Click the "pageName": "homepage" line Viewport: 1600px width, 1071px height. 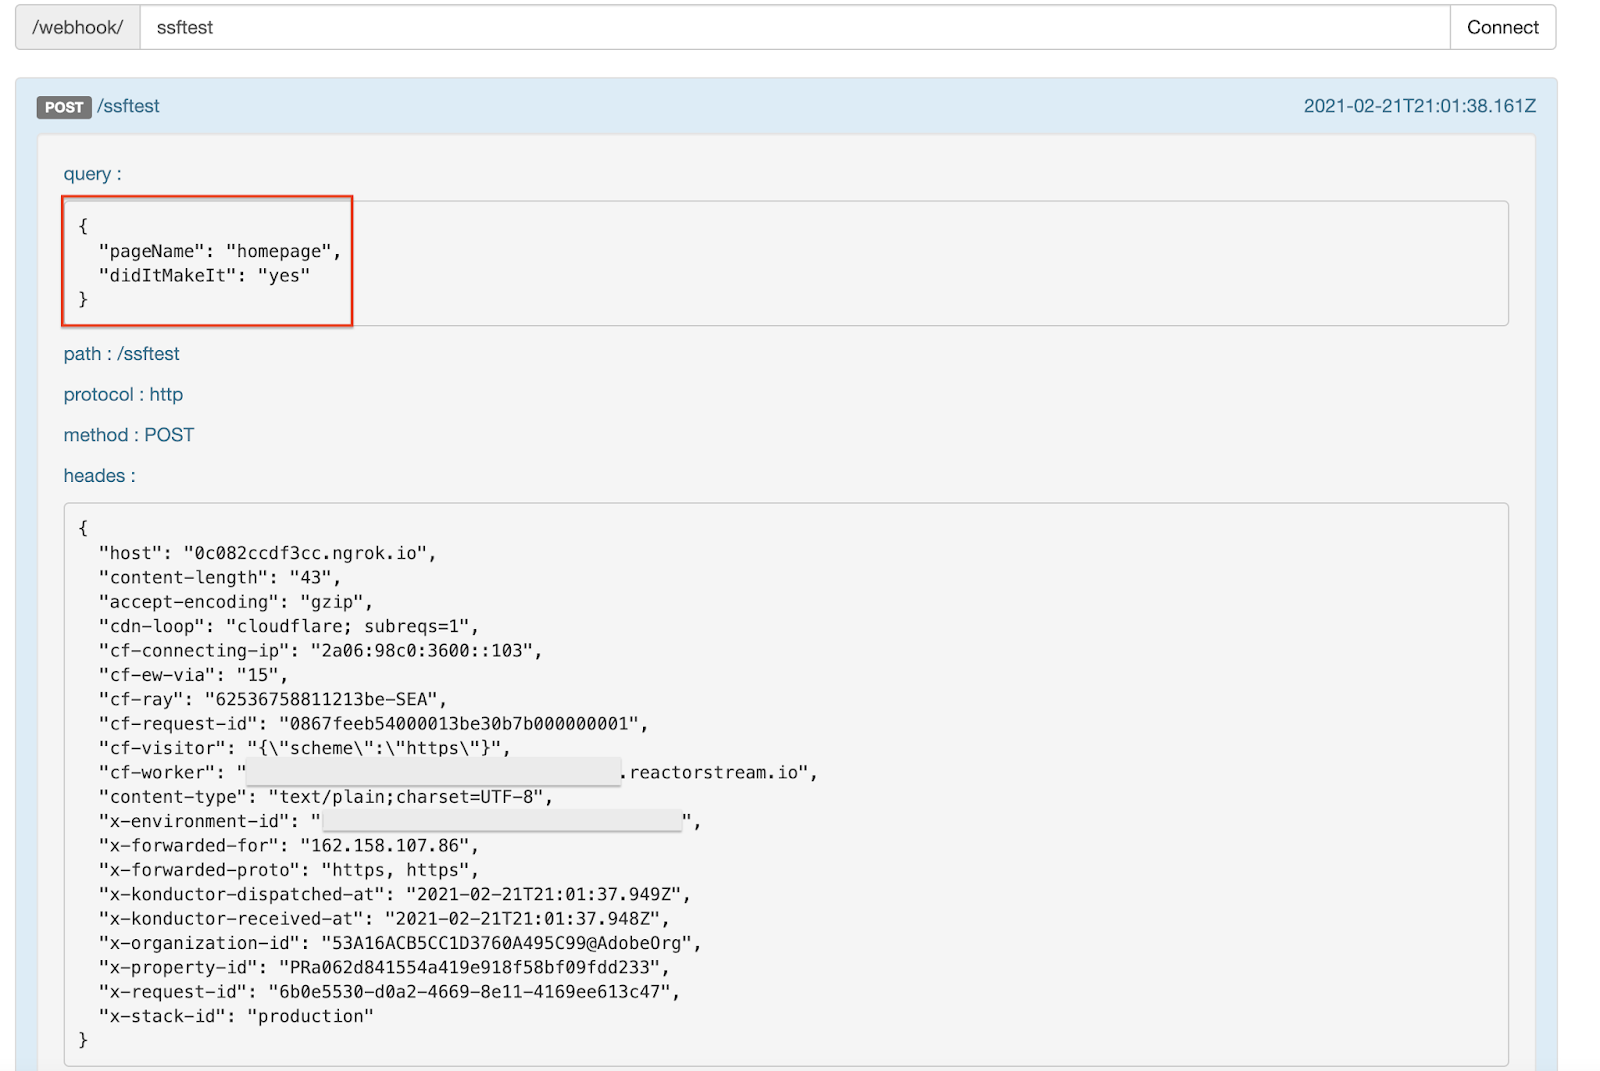point(220,251)
